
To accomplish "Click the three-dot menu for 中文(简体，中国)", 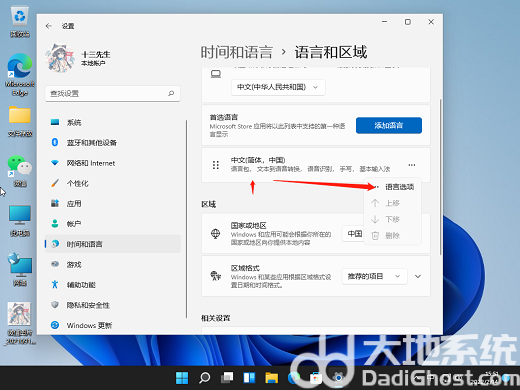I will [x=412, y=165].
